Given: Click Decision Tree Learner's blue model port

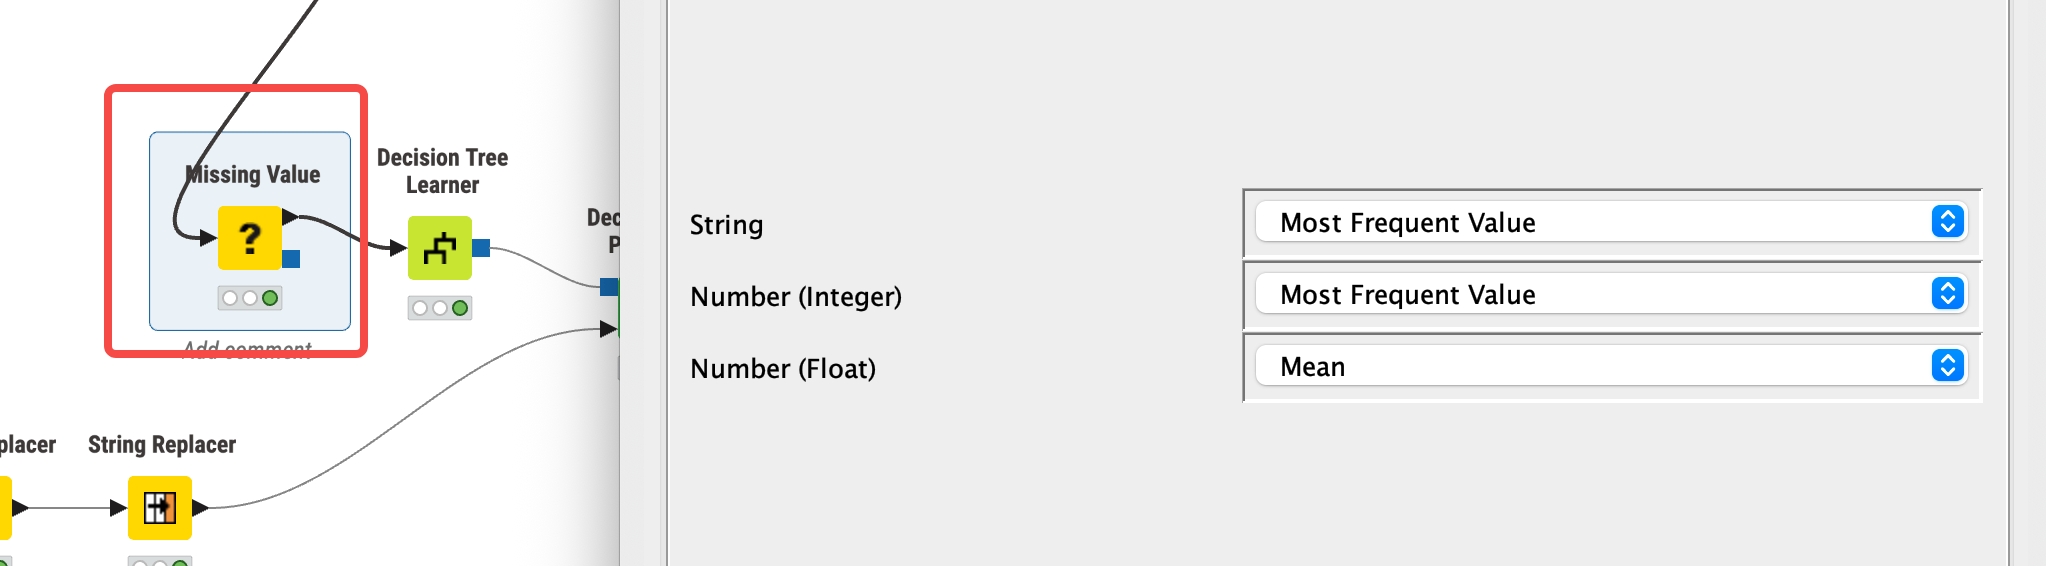Looking at the screenshot, I should [481, 247].
